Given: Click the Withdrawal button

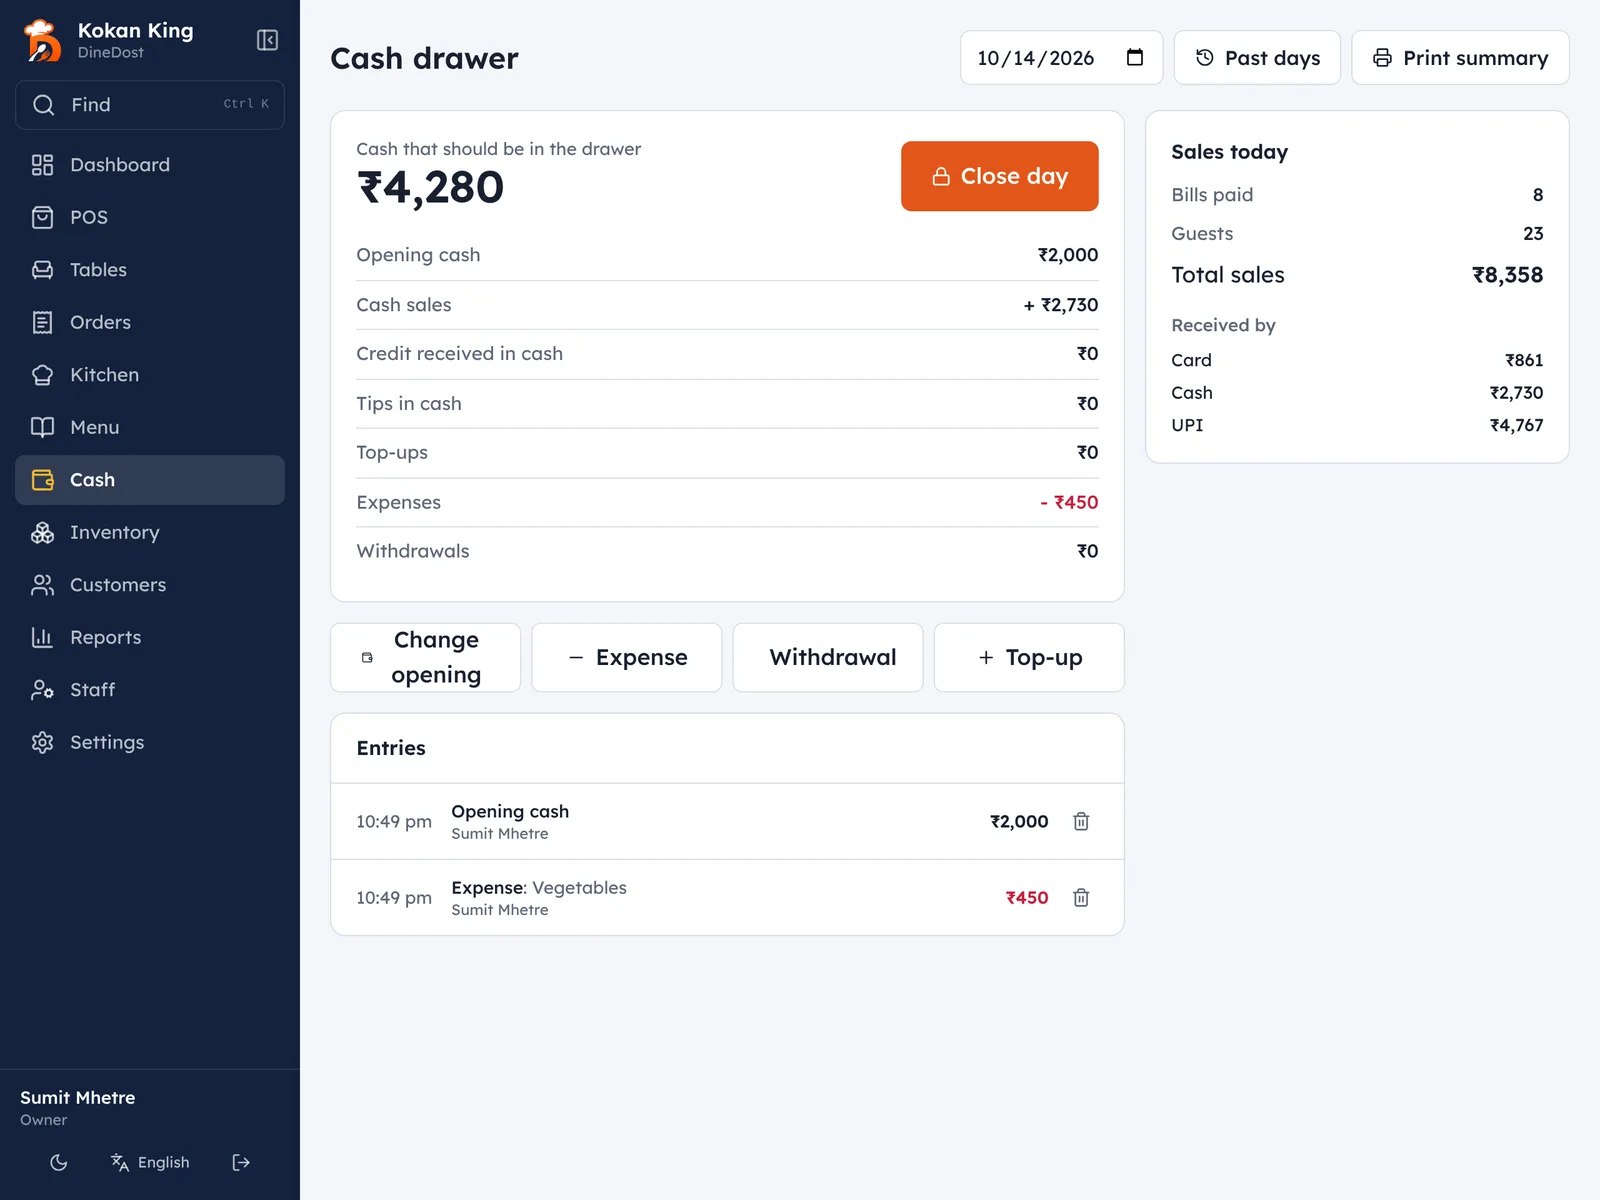Looking at the screenshot, I should click(828, 657).
